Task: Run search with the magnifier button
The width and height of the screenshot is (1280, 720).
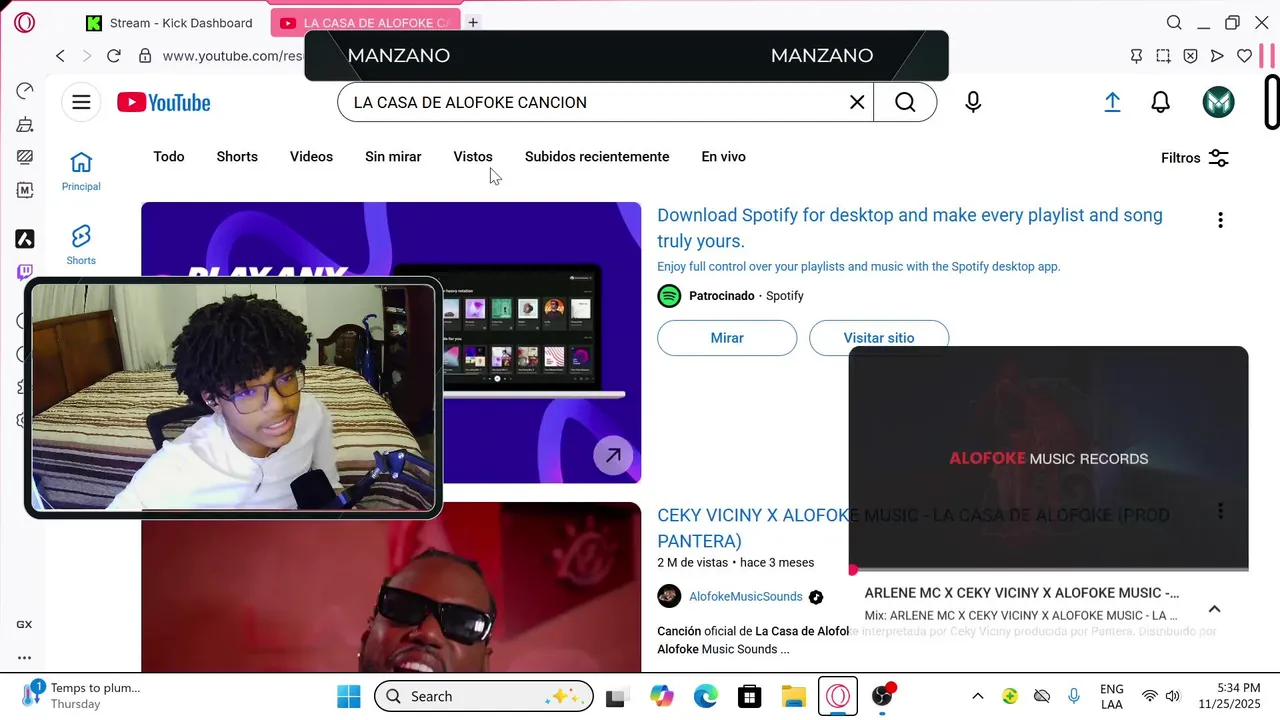Action: point(905,102)
